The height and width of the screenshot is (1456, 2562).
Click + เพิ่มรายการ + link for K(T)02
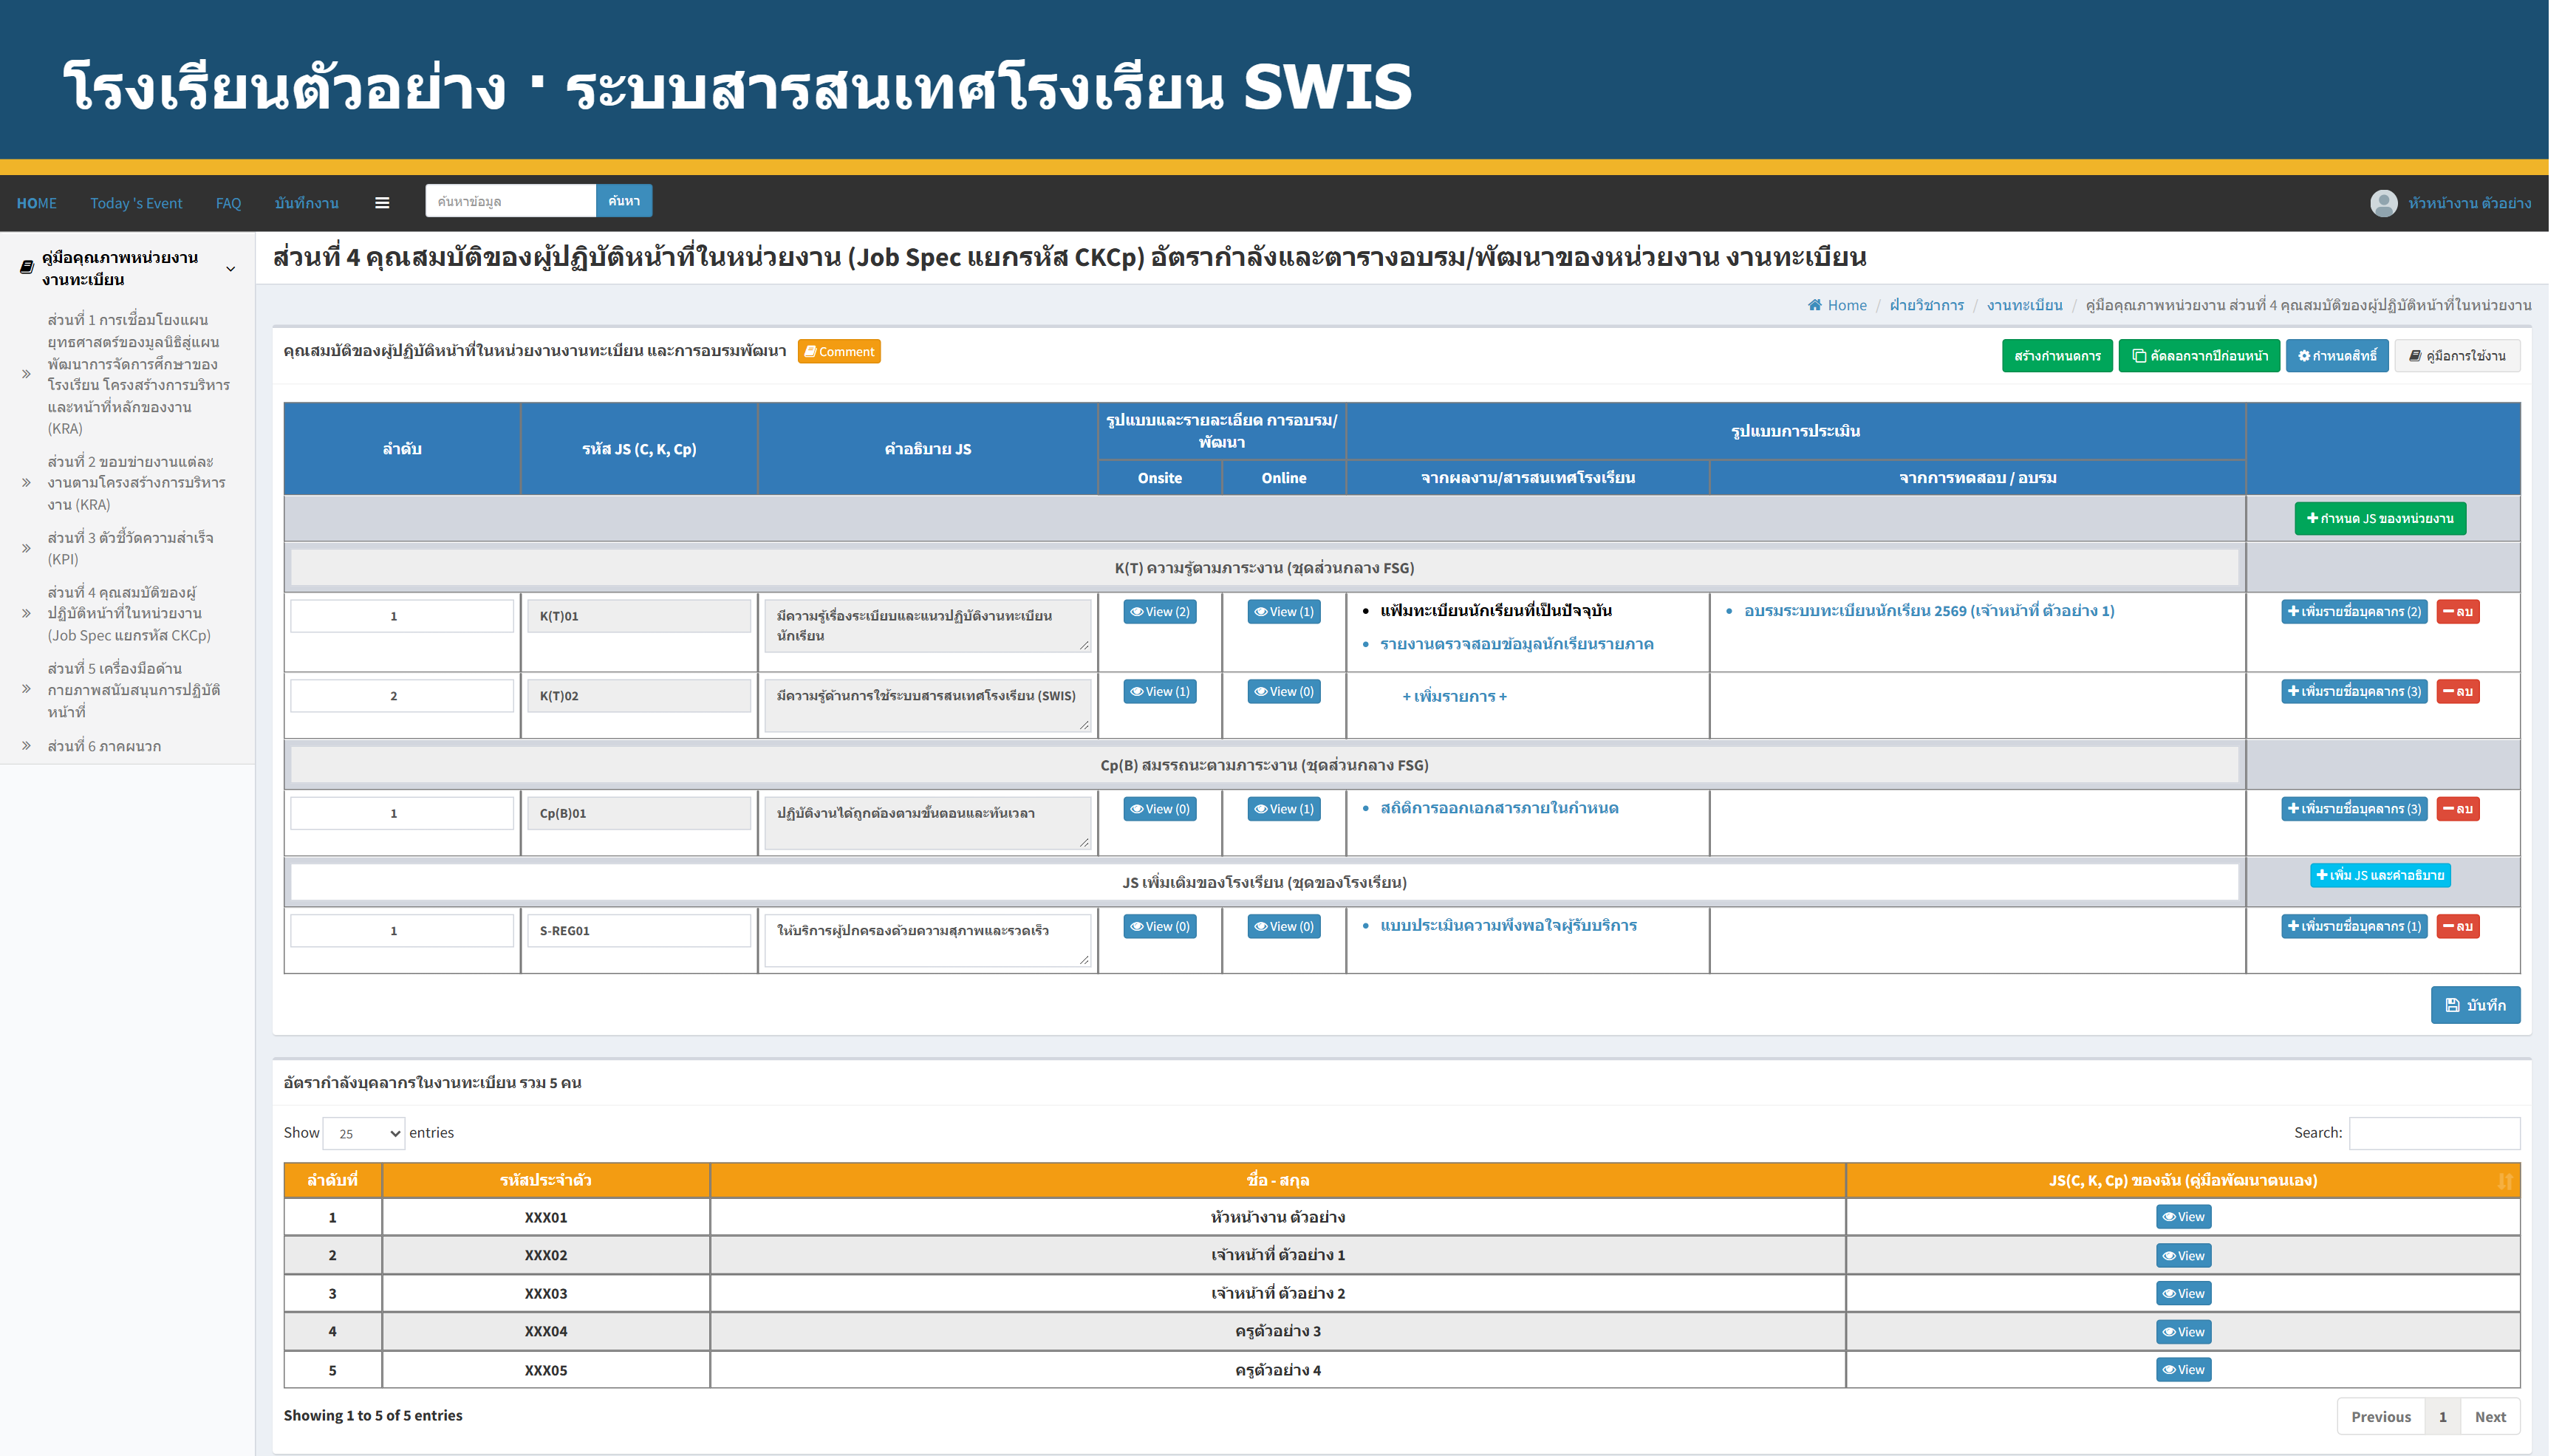point(1454,696)
